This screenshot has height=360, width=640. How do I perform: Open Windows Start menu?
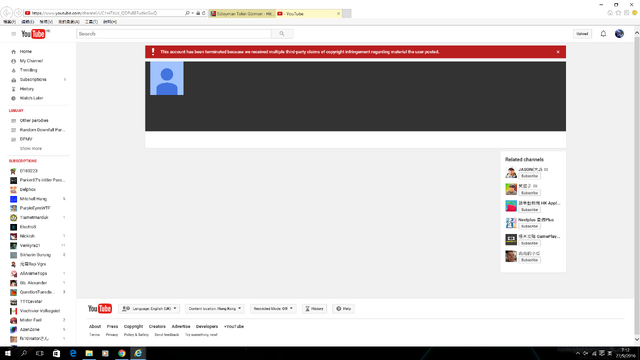(x=7, y=353)
